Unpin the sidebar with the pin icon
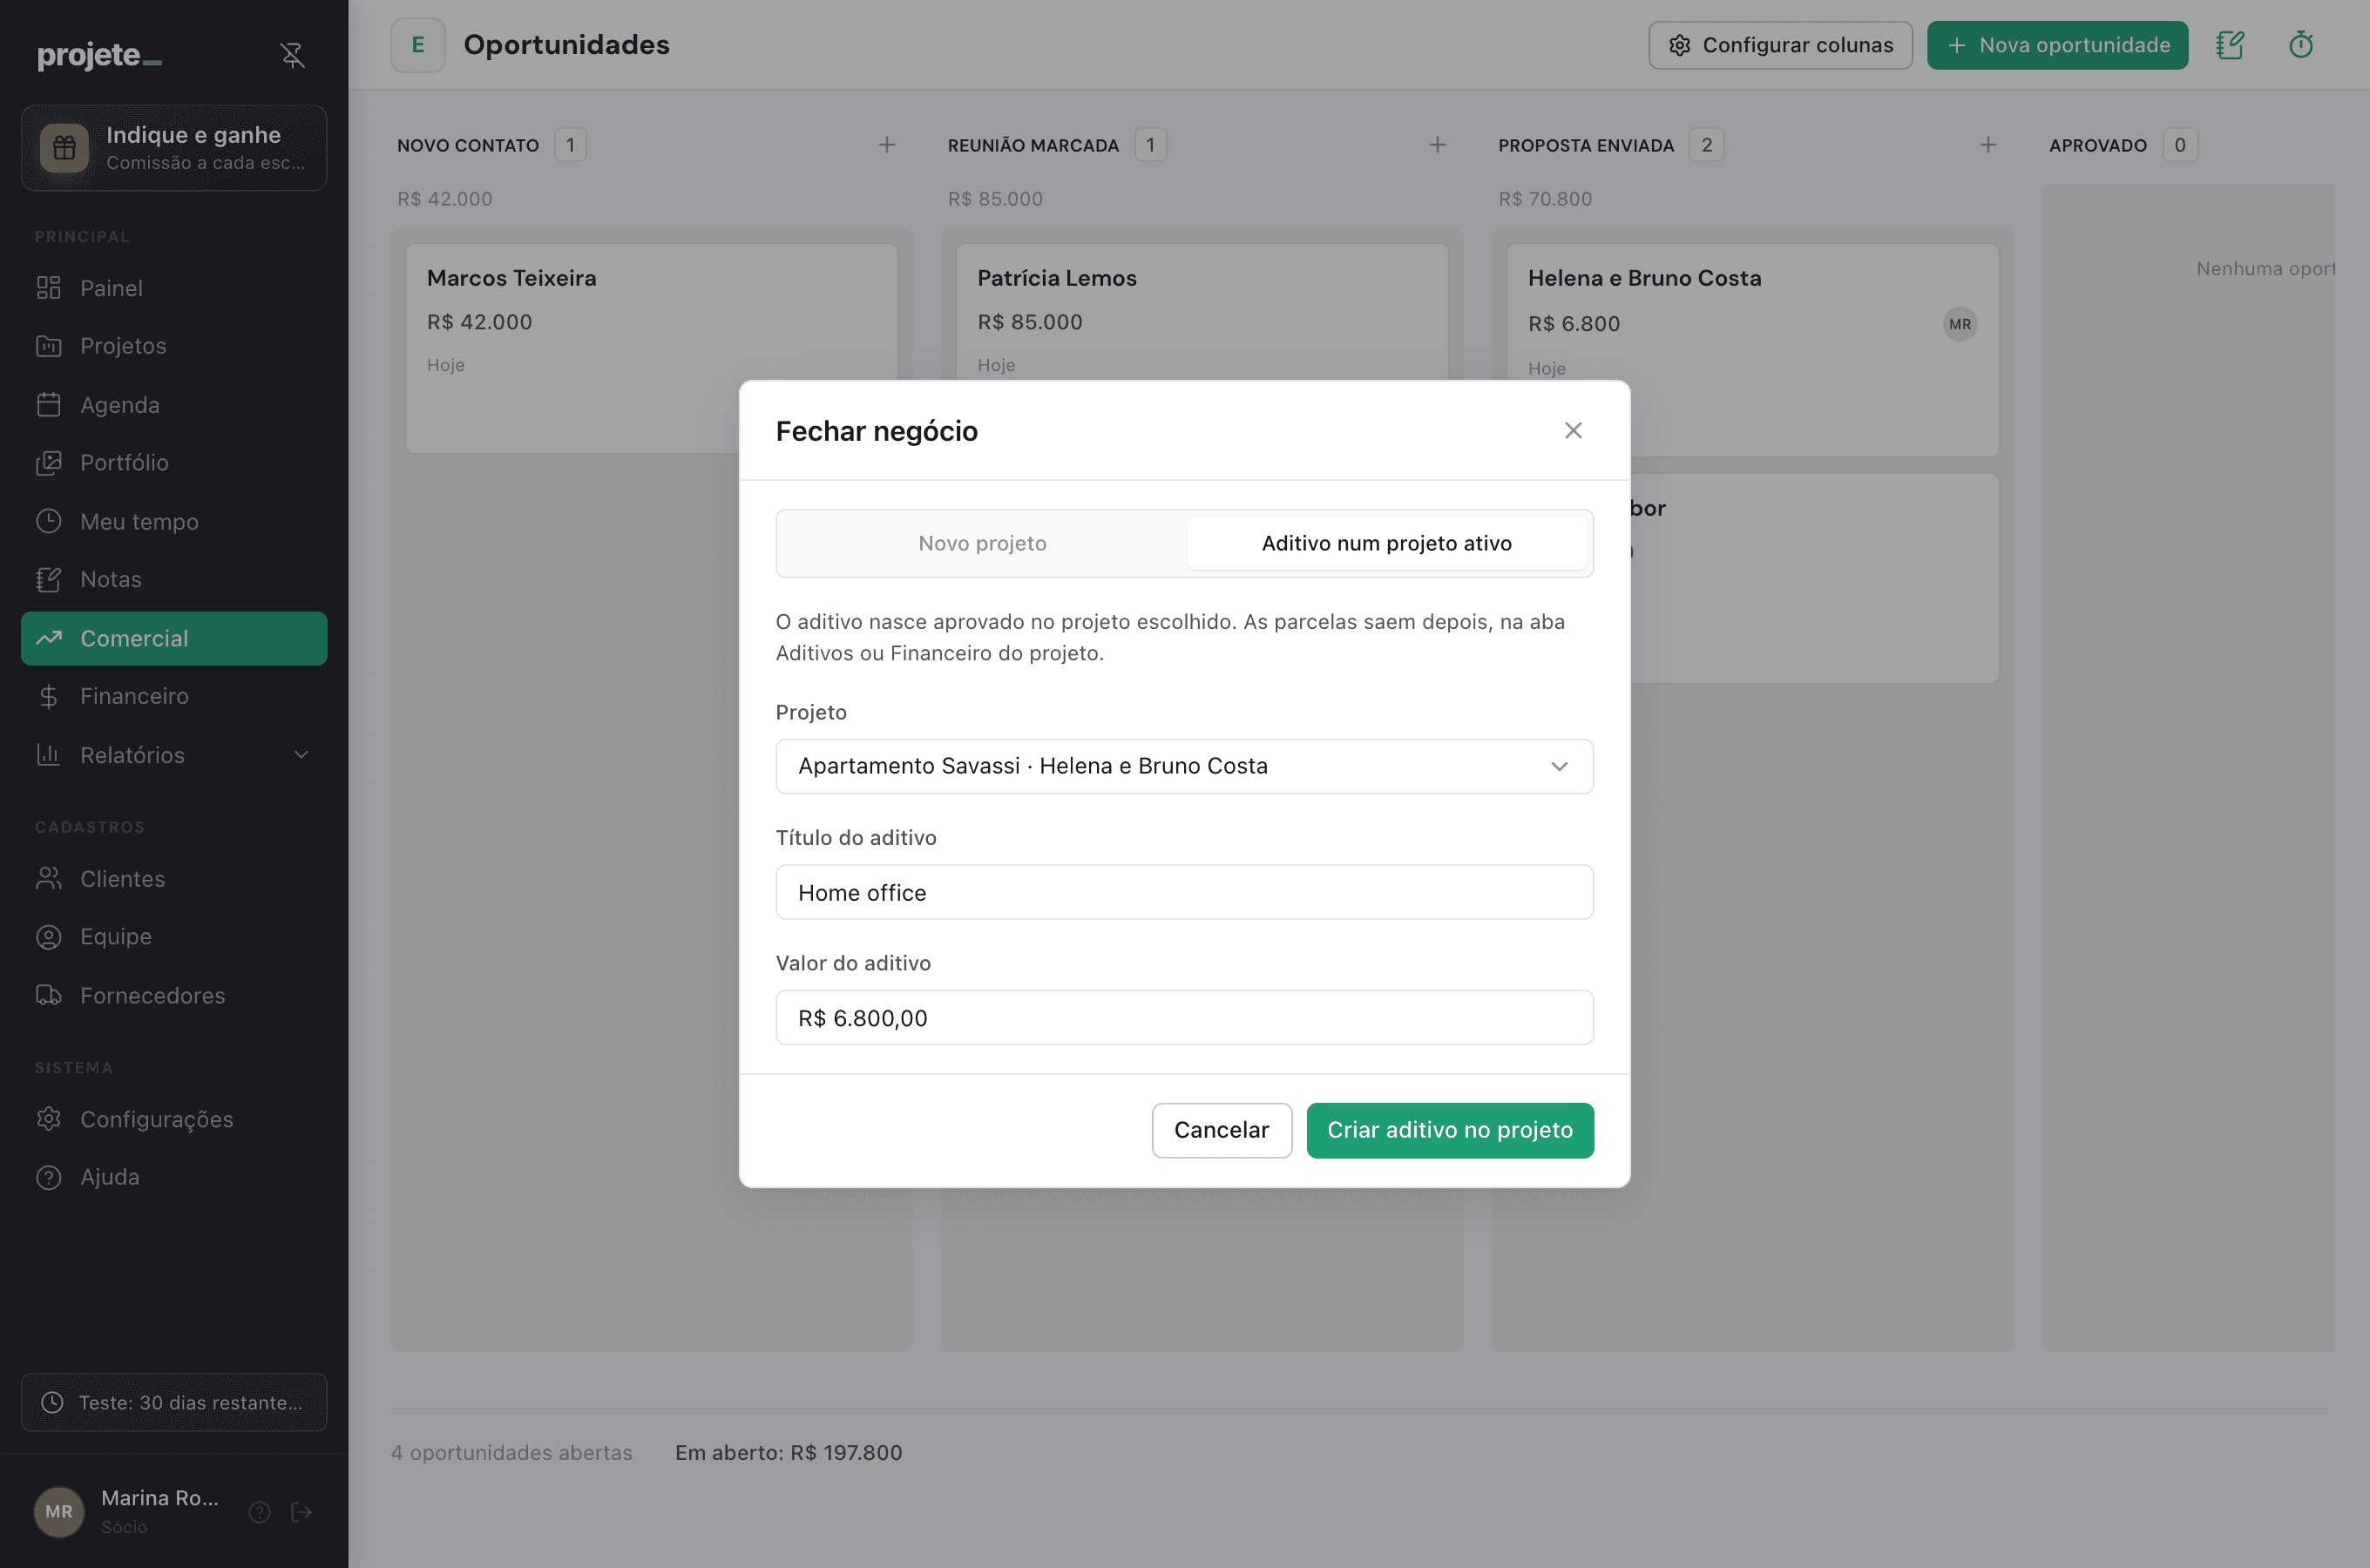The width and height of the screenshot is (2370, 1568). [292, 55]
